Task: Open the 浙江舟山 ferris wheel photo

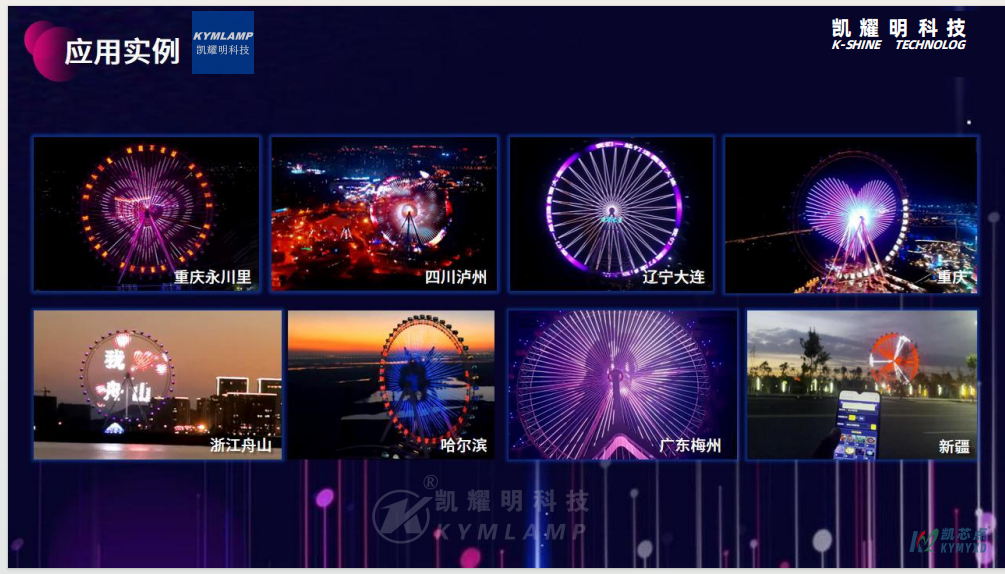Action: (x=158, y=384)
